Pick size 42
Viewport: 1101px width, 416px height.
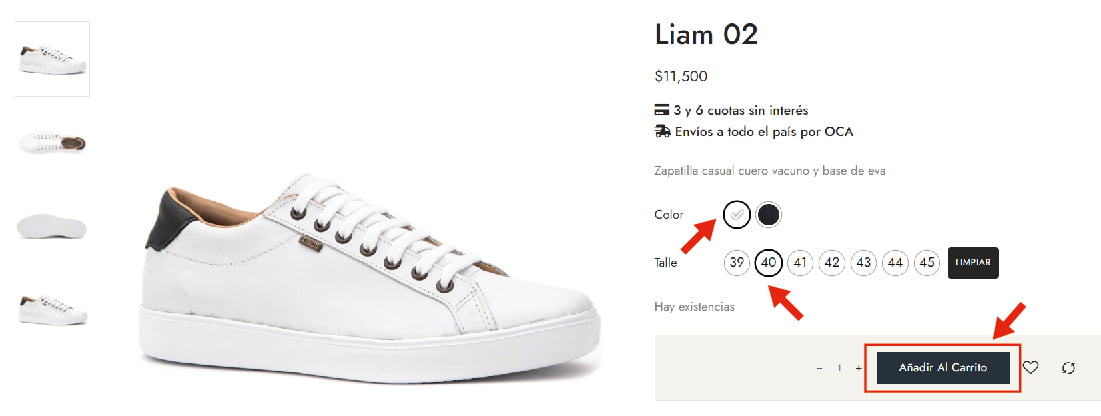[832, 263]
